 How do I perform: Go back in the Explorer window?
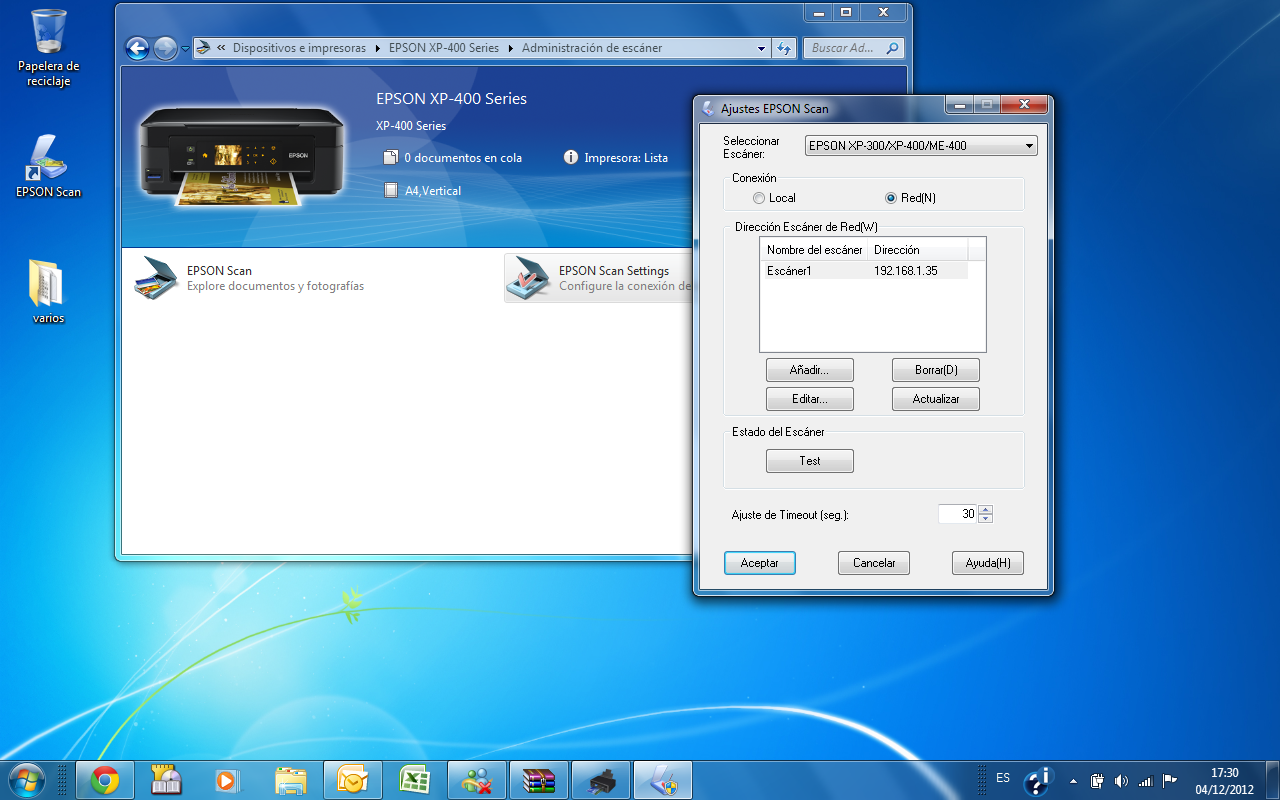point(137,48)
